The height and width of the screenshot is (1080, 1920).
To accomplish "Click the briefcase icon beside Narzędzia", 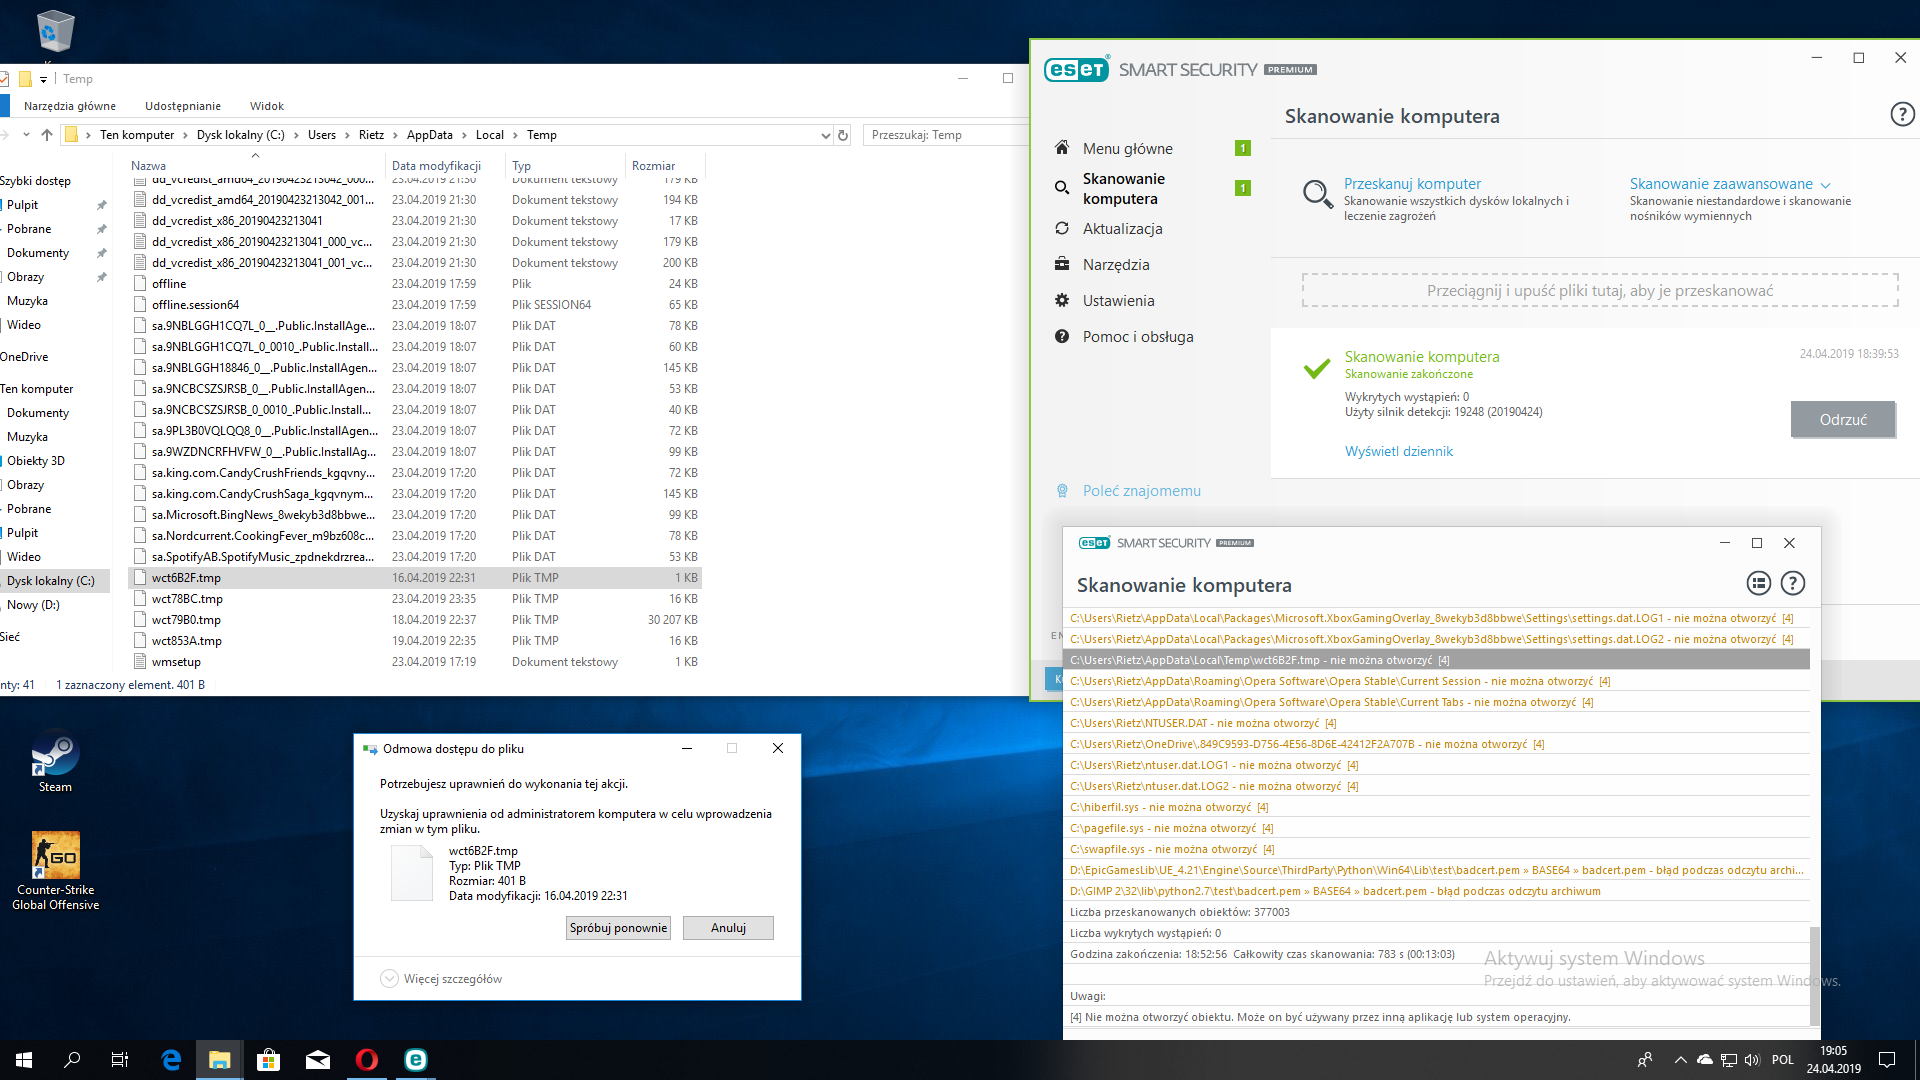I will [1062, 264].
